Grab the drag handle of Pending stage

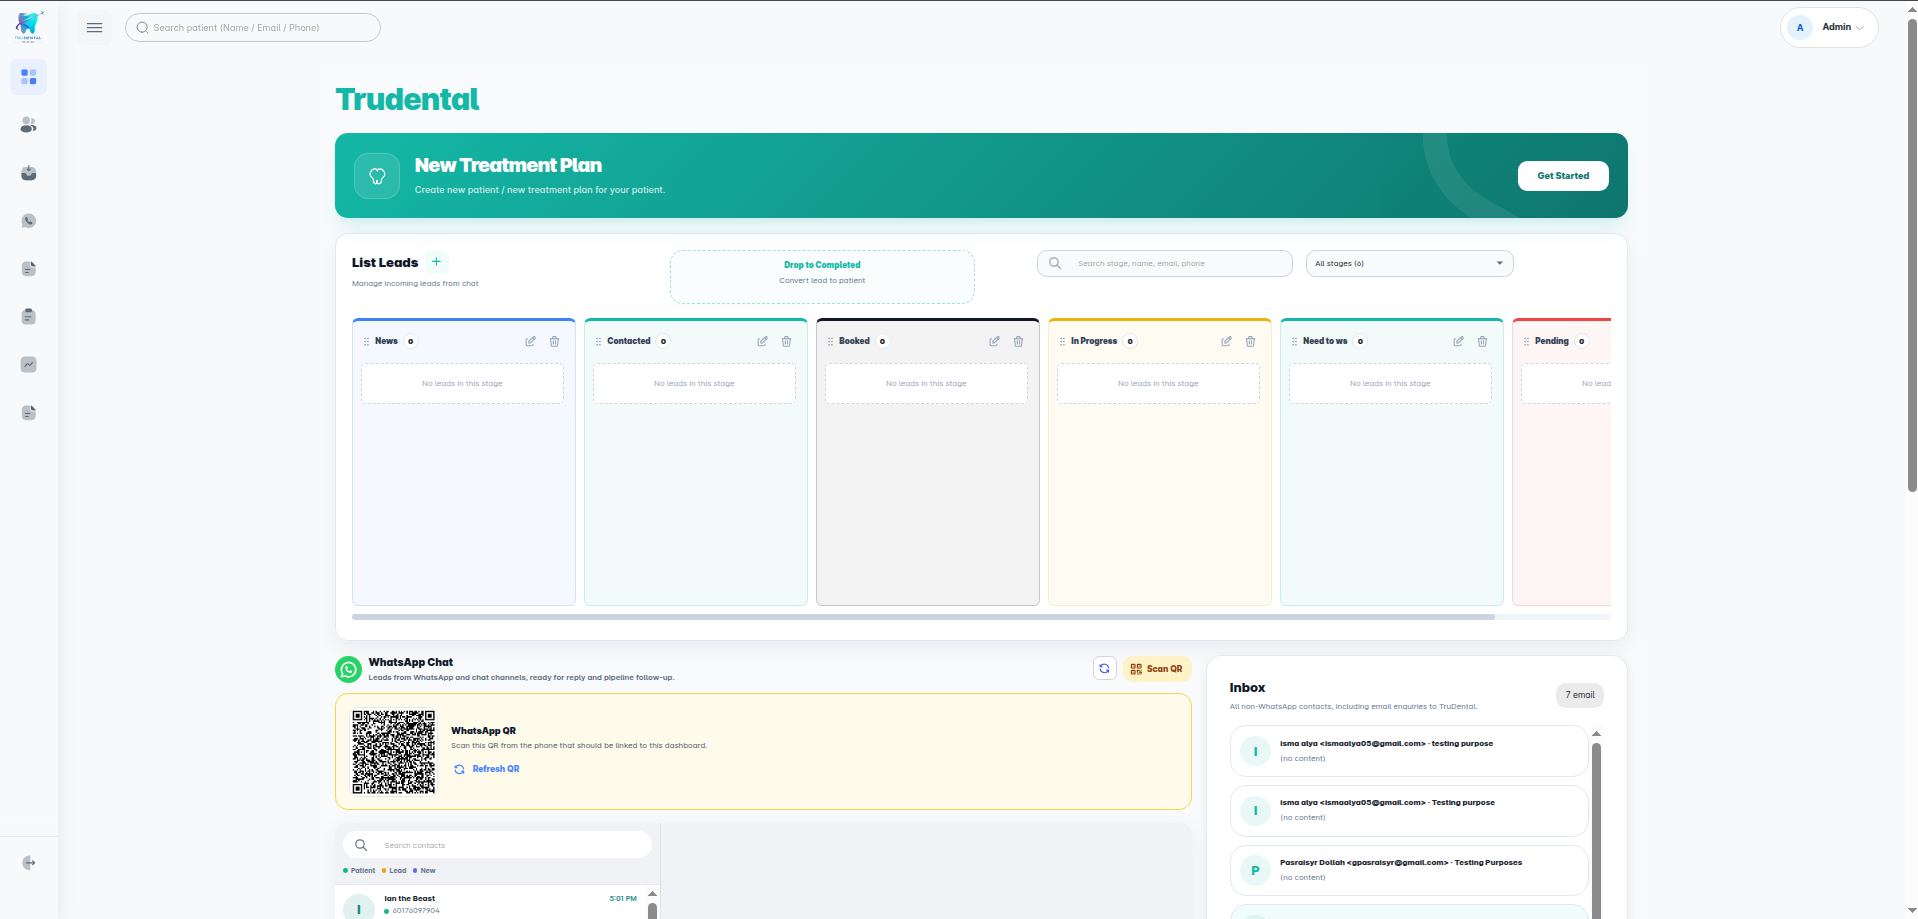[x=1526, y=342]
